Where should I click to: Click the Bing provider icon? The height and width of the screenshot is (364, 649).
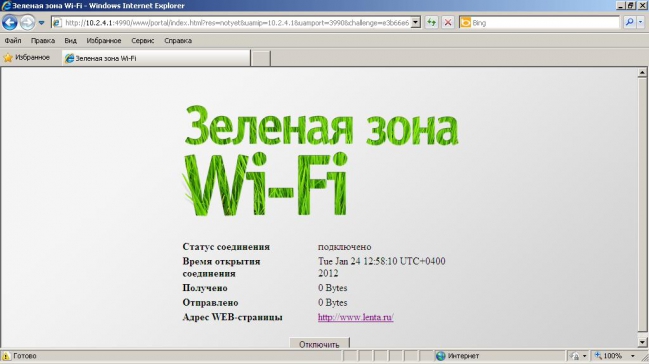(x=466, y=23)
